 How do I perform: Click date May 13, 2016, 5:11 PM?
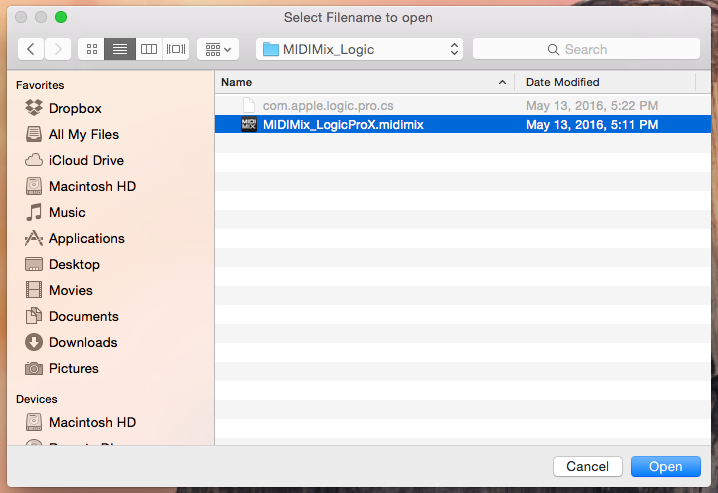tap(592, 125)
